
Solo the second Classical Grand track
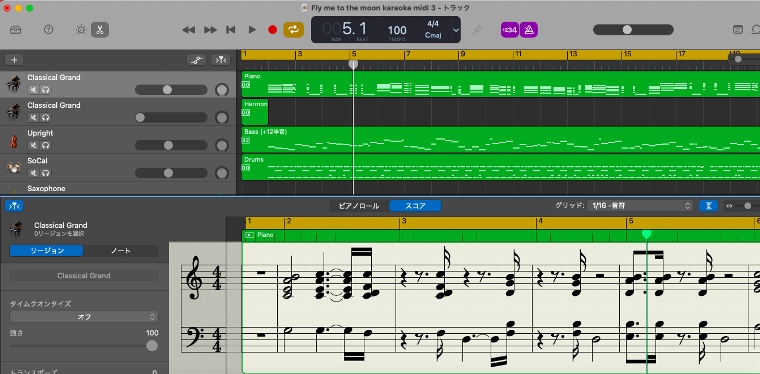(46, 118)
